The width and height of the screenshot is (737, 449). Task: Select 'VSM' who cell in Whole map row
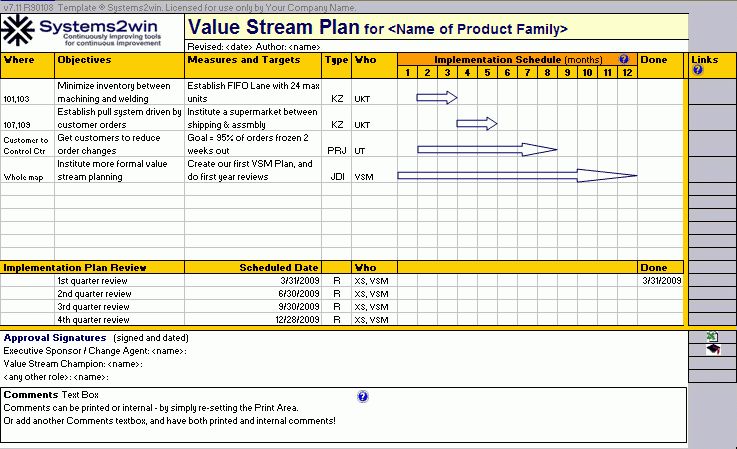(374, 170)
